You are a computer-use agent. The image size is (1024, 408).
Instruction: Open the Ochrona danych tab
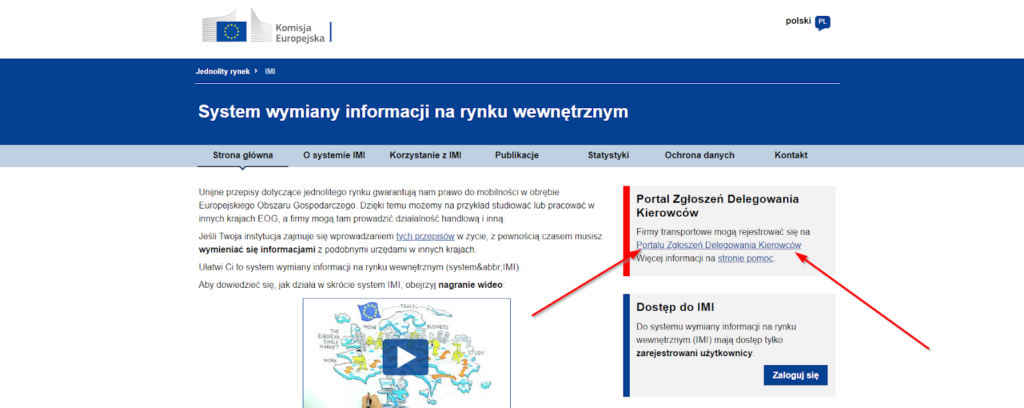pos(699,155)
